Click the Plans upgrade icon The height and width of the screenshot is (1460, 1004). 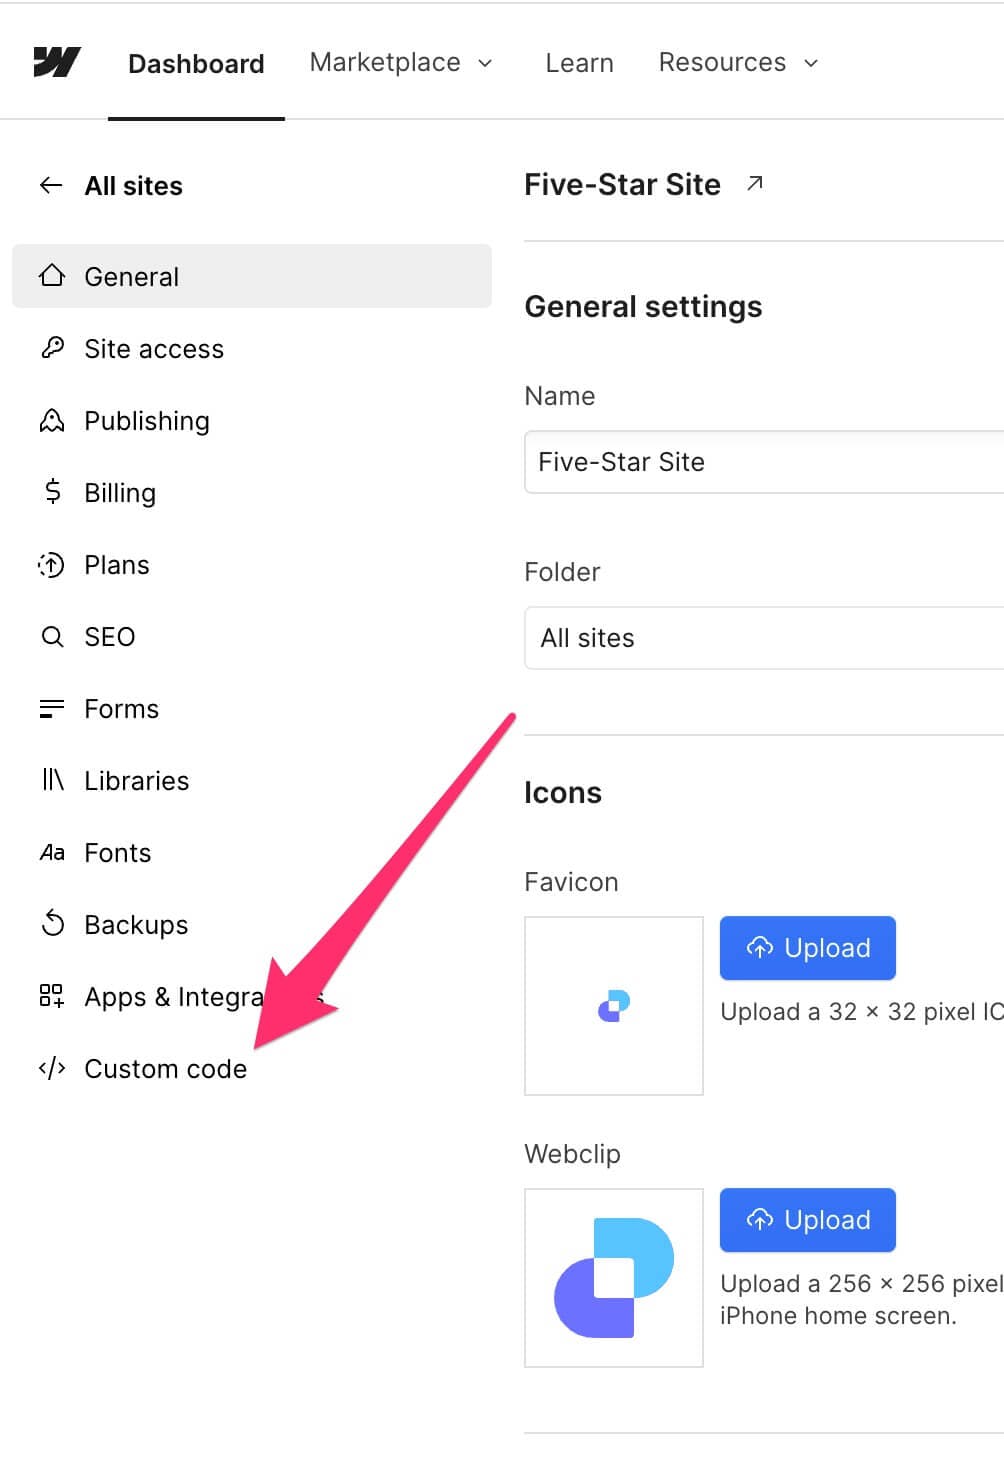[52, 564]
